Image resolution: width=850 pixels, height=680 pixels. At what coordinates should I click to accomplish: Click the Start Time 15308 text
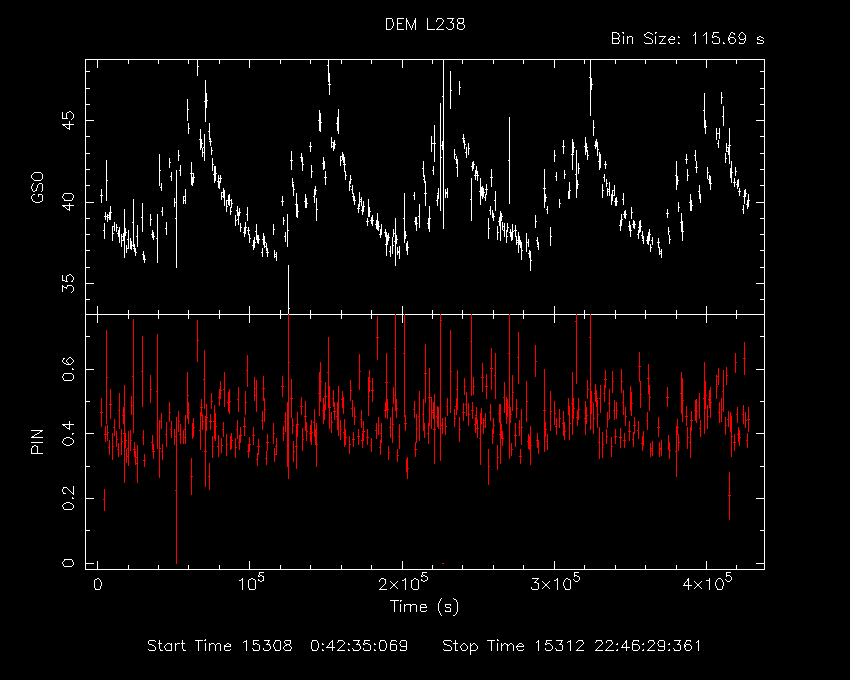220,646
